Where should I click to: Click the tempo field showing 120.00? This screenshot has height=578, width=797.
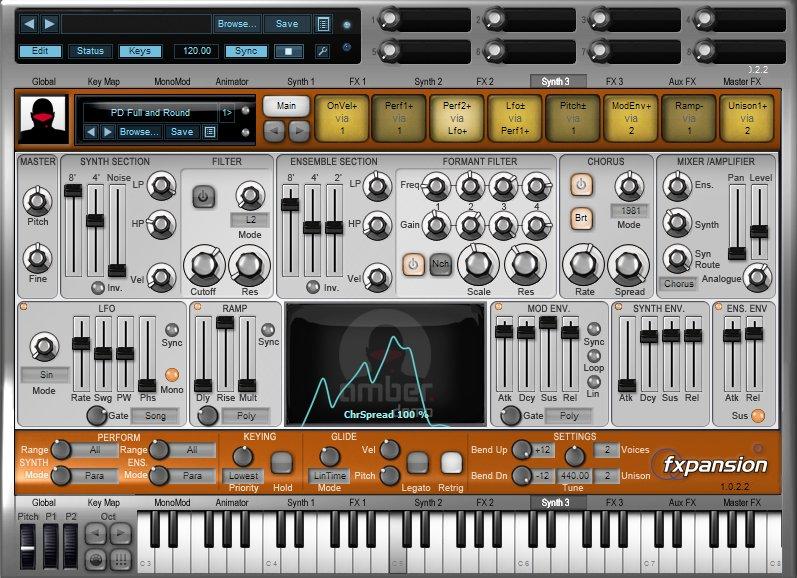(x=197, y=51)
